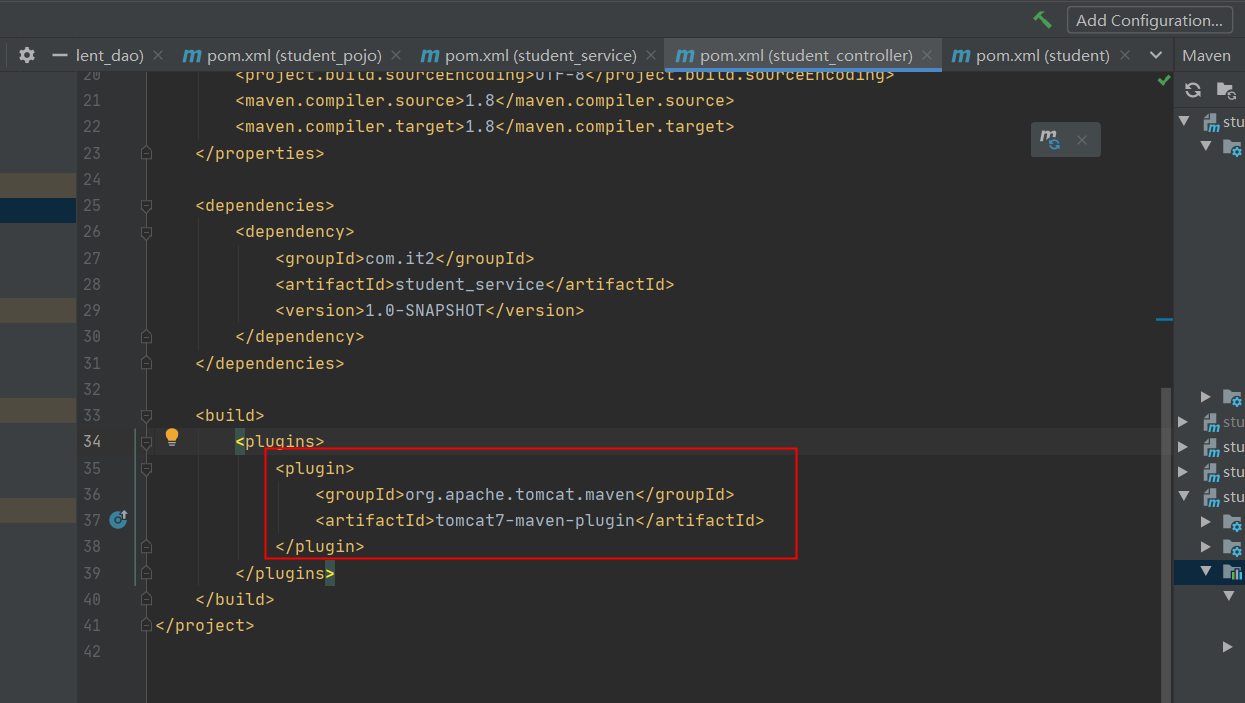Switch to pom.xml (student_pojo) tab
1245x703 pixels.
(x=295, y=55)
